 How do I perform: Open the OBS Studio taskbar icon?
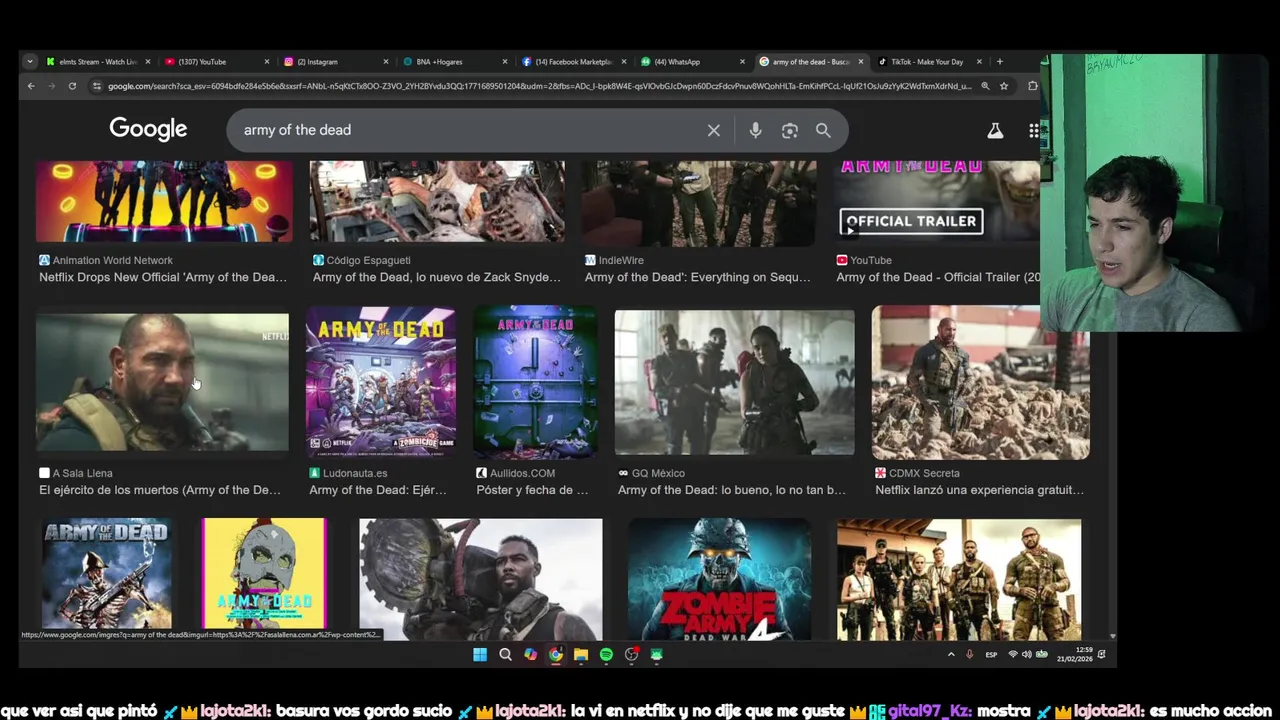pos(631,655)
